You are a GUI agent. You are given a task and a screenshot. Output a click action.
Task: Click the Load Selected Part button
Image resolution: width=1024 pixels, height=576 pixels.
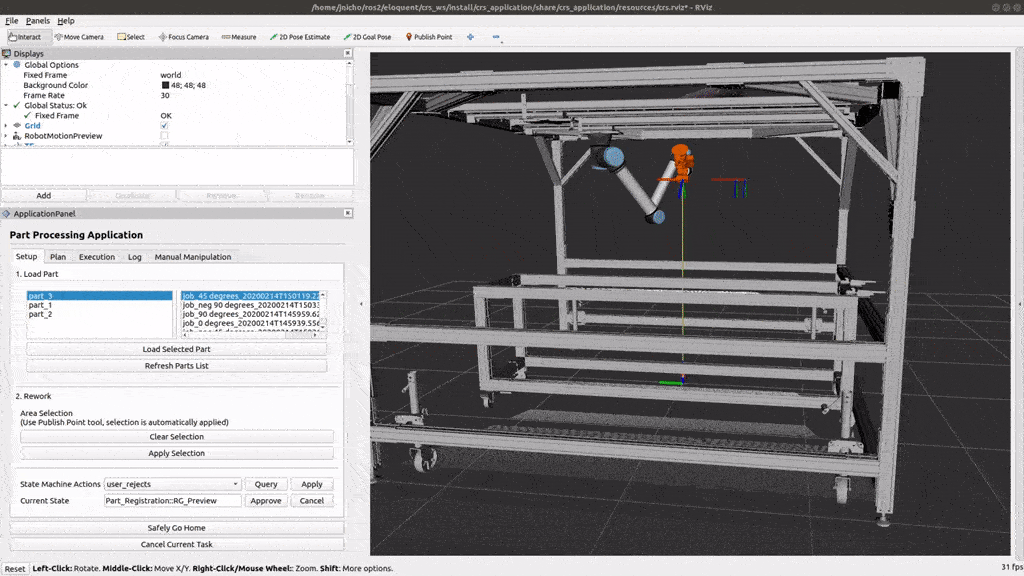point(176,349)
